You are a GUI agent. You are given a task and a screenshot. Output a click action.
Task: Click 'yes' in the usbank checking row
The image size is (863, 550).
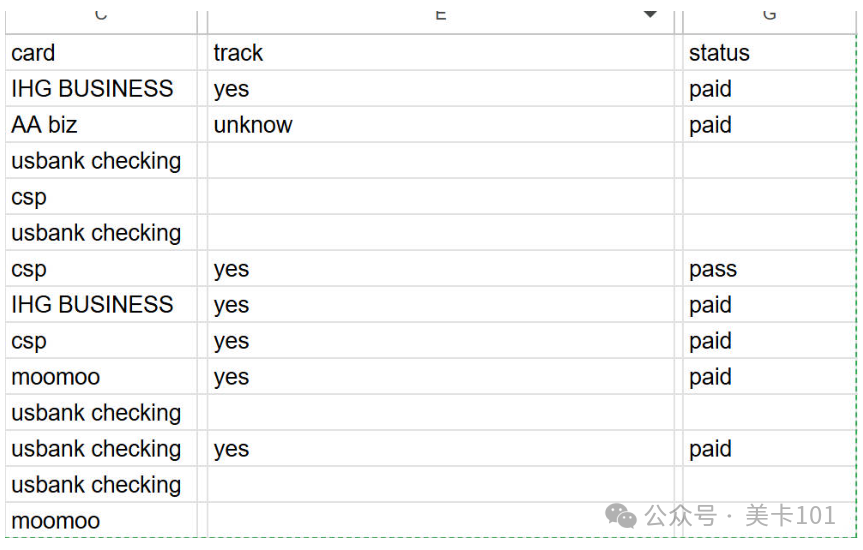tap(440, 449)
